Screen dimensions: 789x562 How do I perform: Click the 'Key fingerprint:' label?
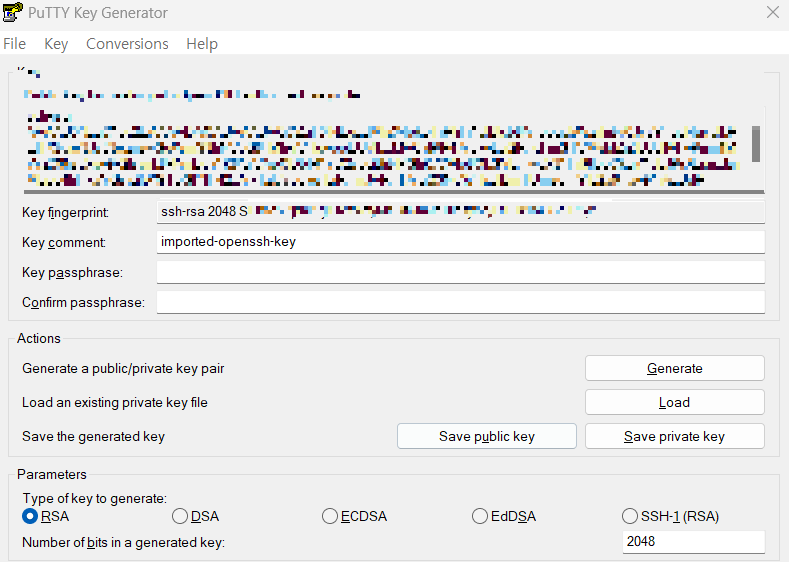(x=65, y=213)
